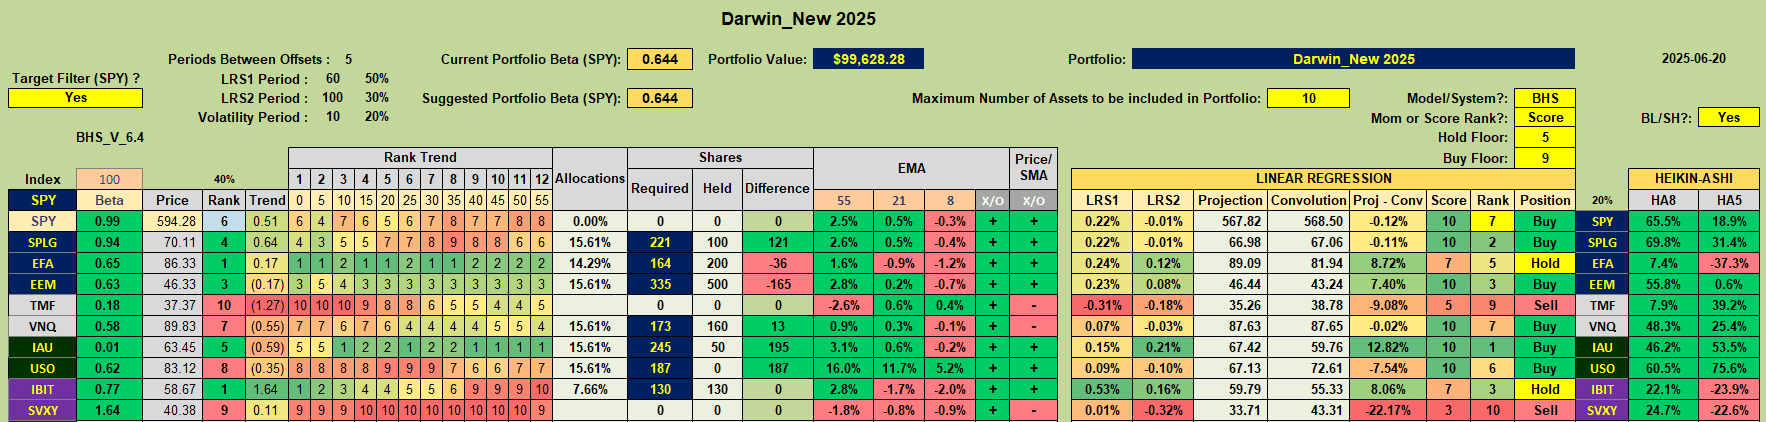Click the IAU Required shares cell 245
This screenshot has height=422, width=1766.
pyautogui.click(x=660, y=347)
